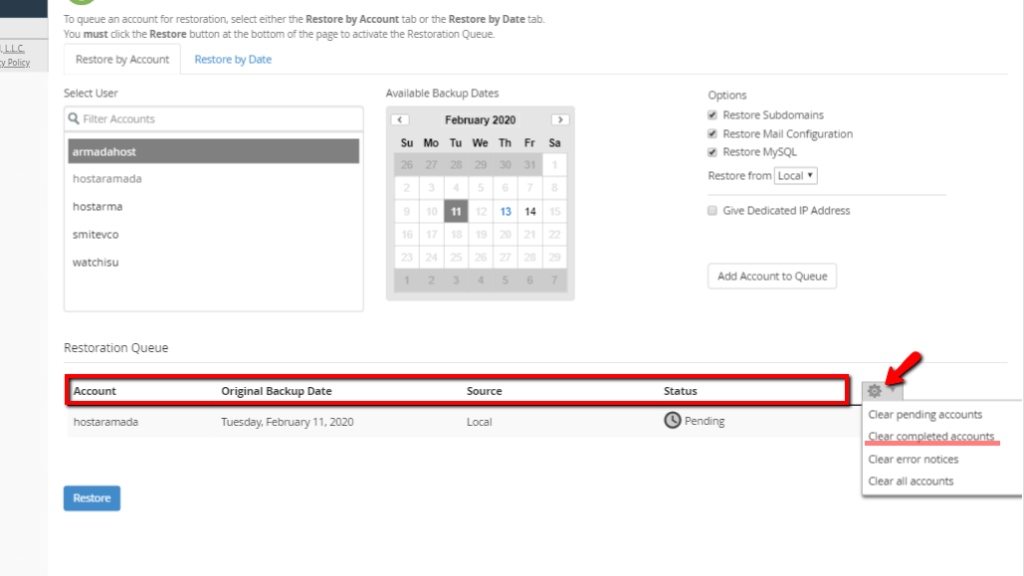Go to previous month in calendar

(x=400, y=120)
